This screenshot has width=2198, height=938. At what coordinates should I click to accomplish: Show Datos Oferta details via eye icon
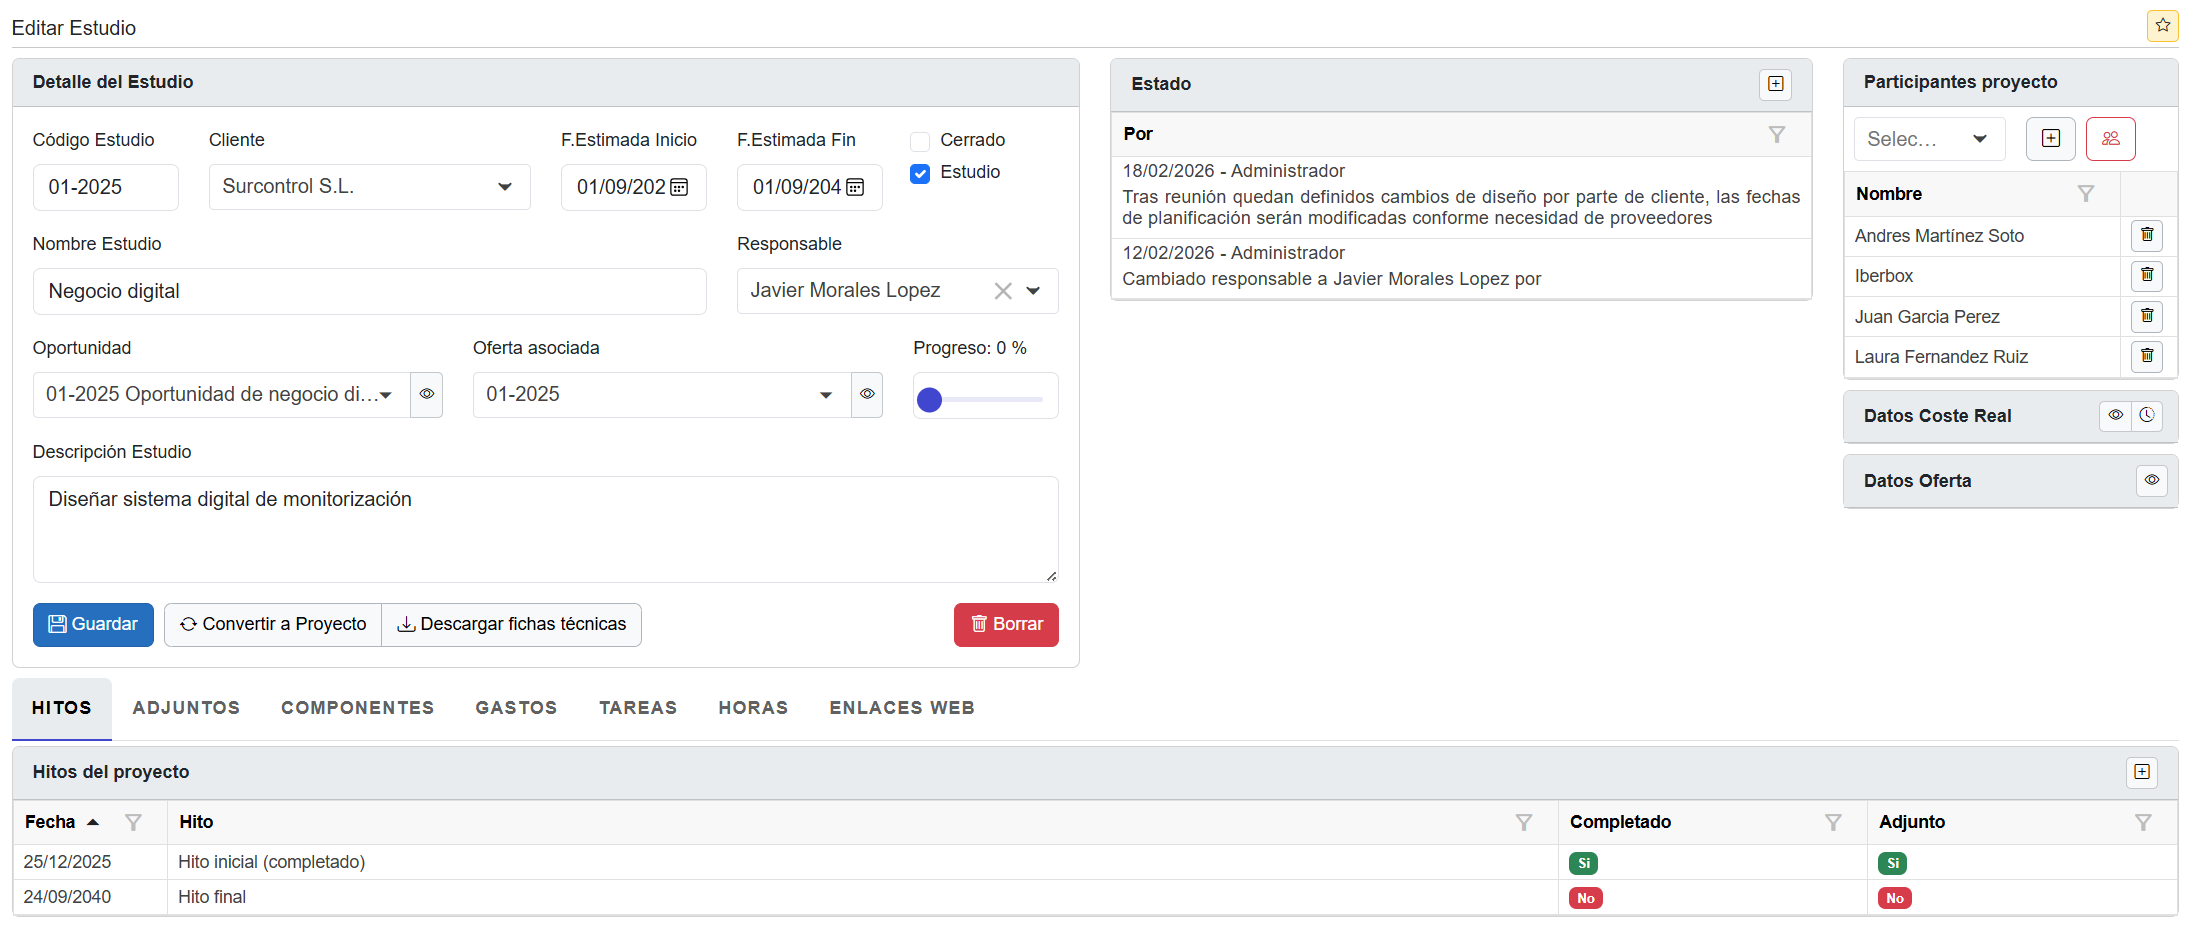pos(2151,481)
